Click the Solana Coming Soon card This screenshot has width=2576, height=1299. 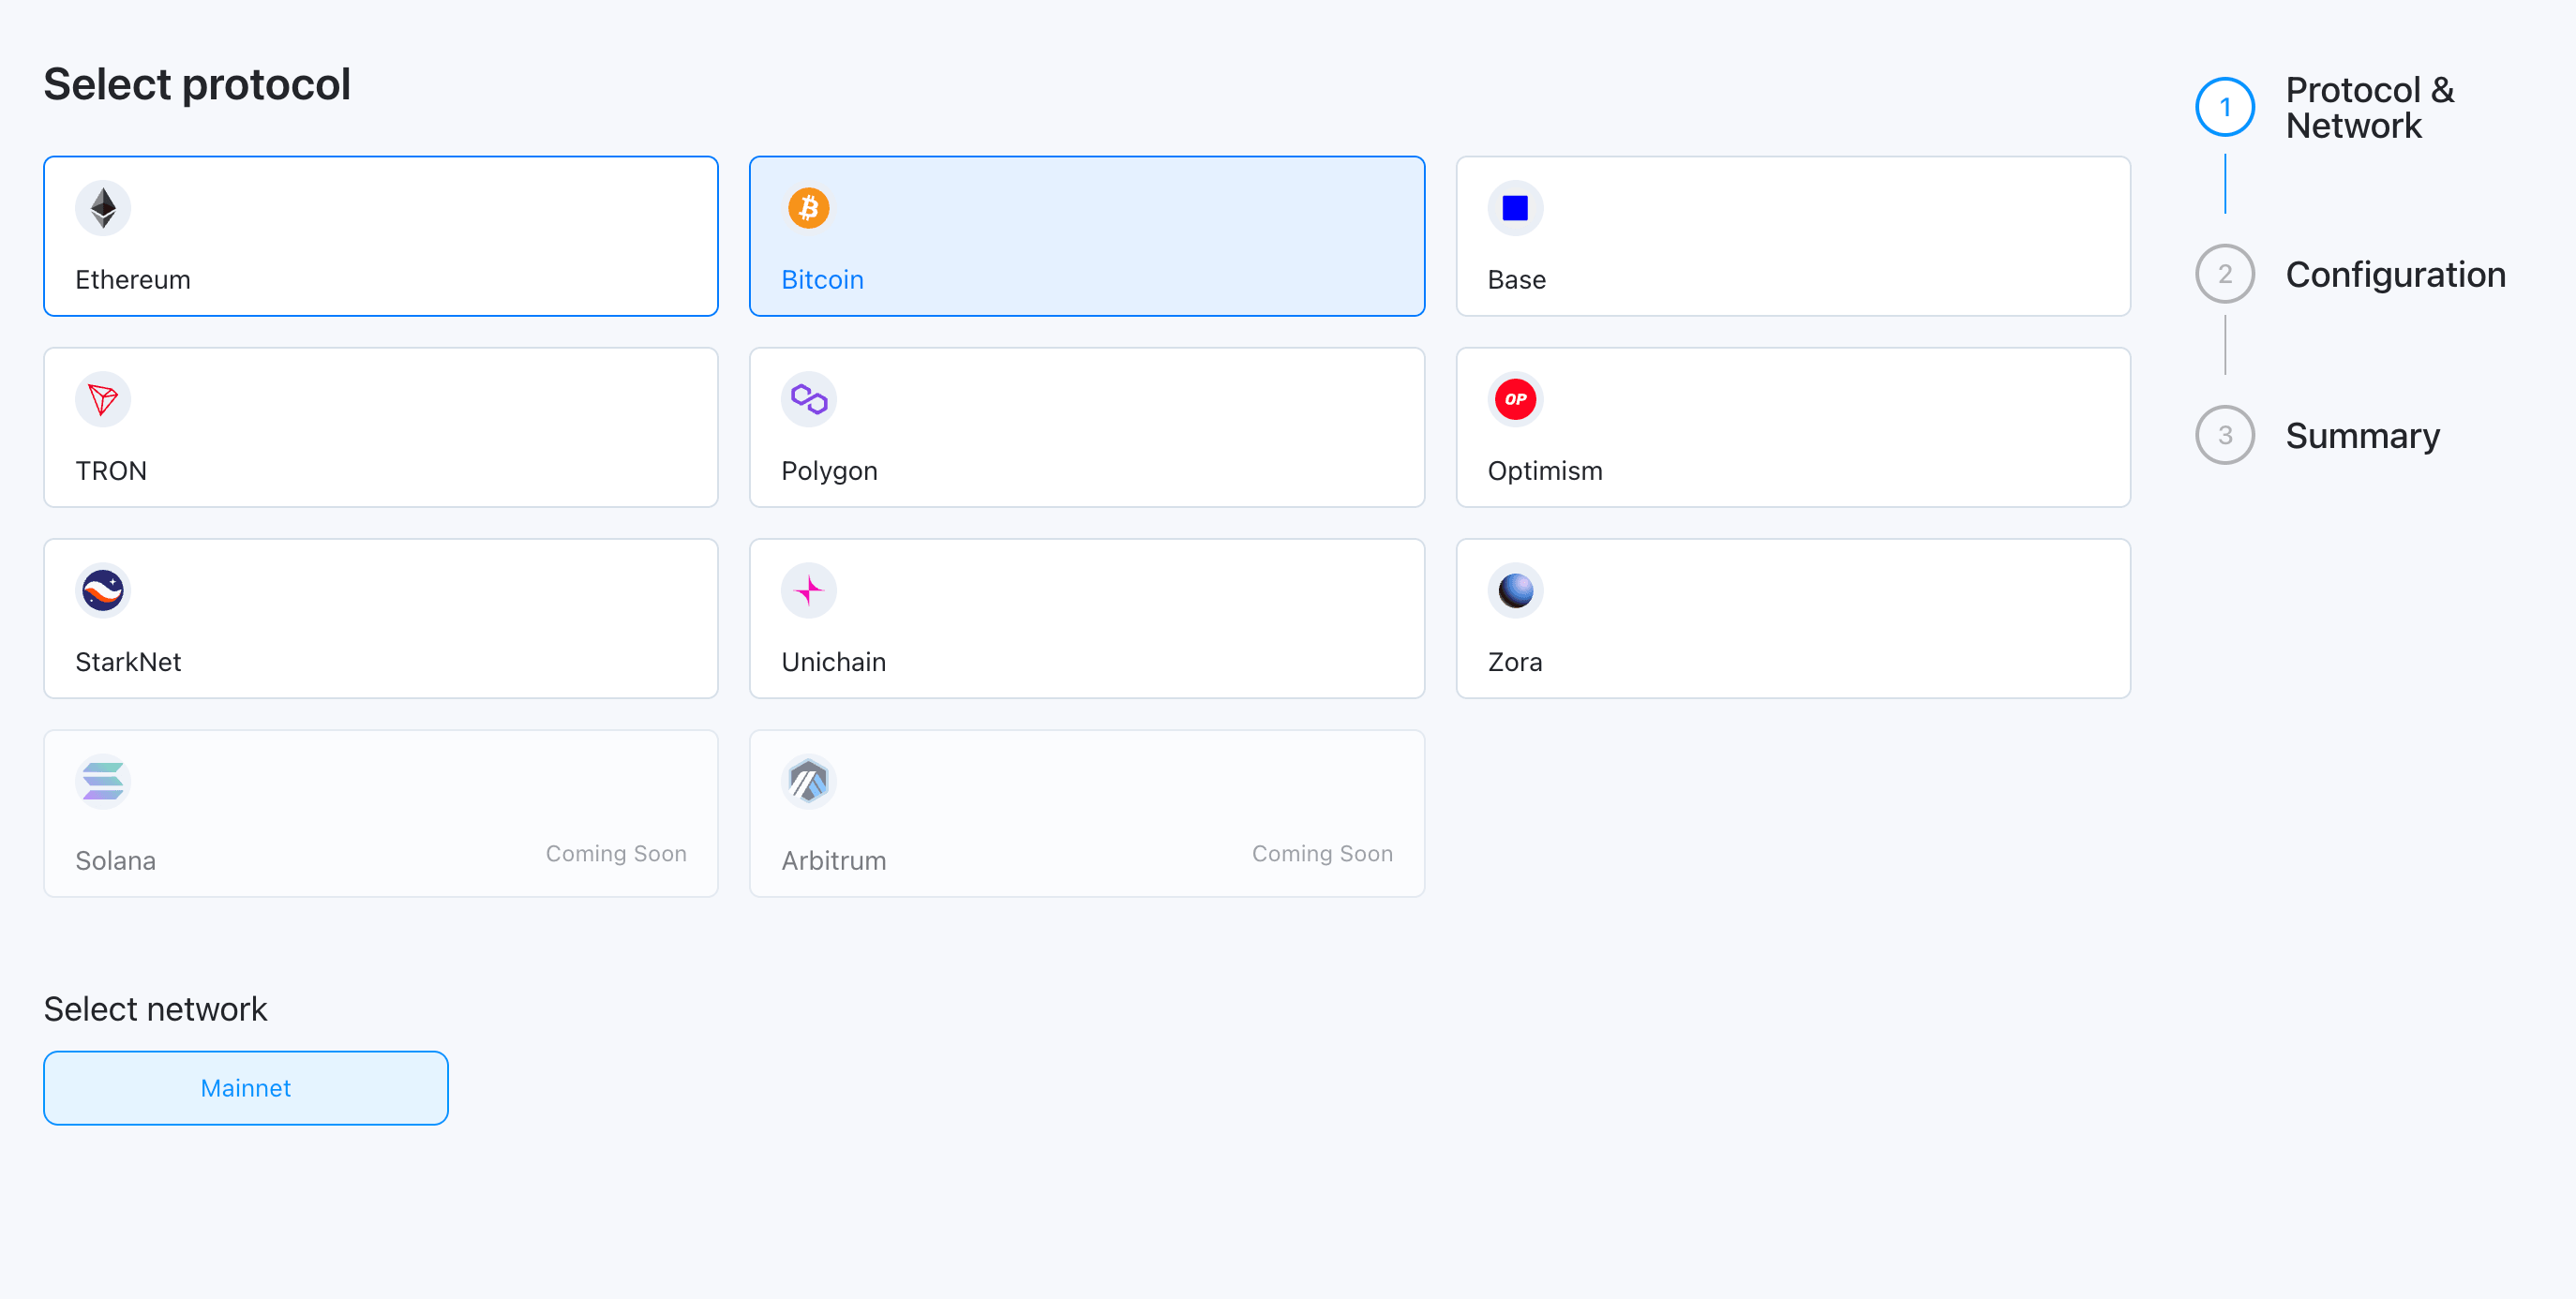coord(381,813)
